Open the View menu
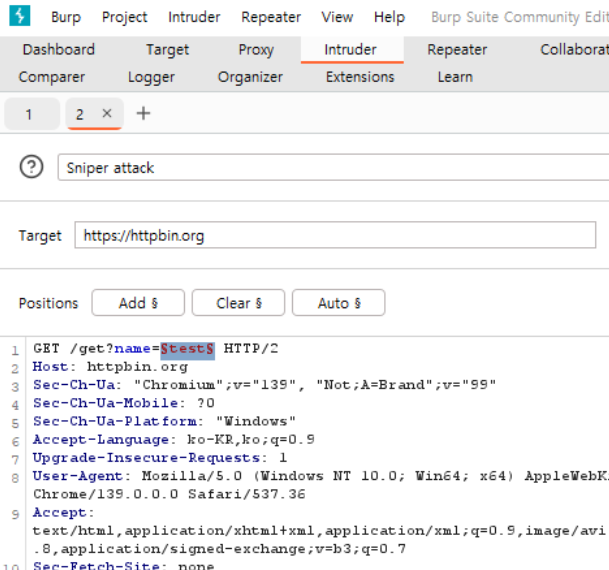This screenshot has width=609, height=570. click(x=337, y=17)
